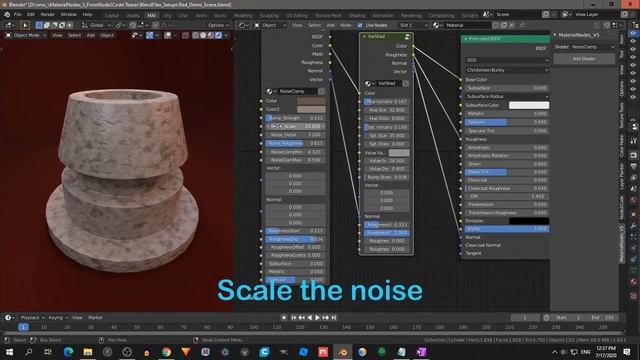Open the Render menu
The image size is (640, 360).
47,14
